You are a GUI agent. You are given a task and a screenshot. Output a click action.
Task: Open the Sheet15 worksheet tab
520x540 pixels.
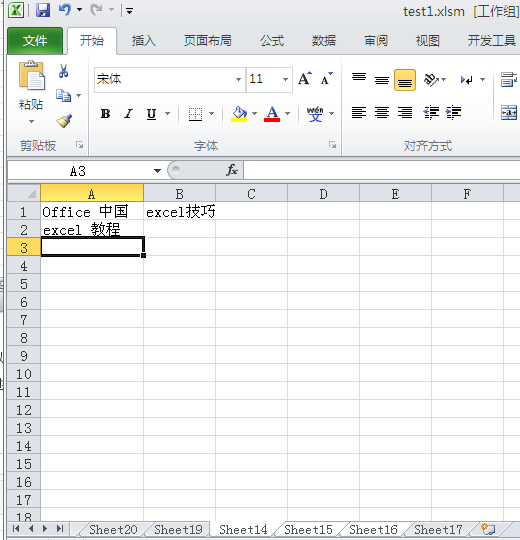(x=308, y=529)
